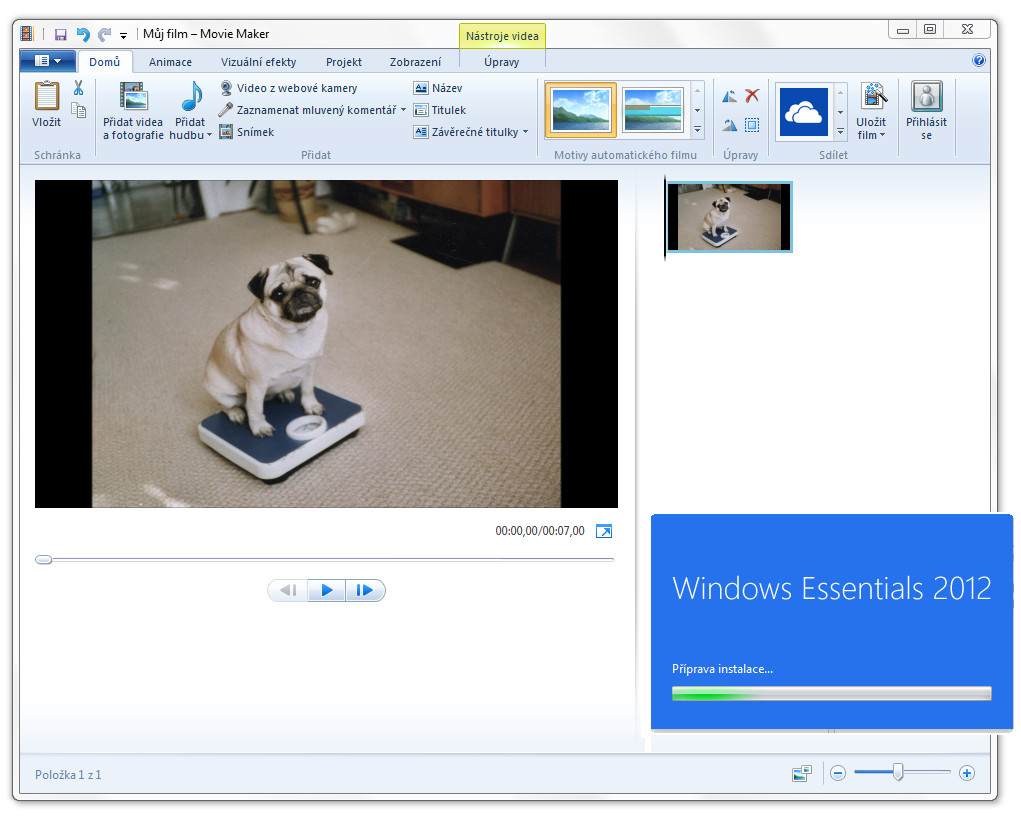Add a Název title
This screenshot has width=1021, height=818.
(438, 88)
